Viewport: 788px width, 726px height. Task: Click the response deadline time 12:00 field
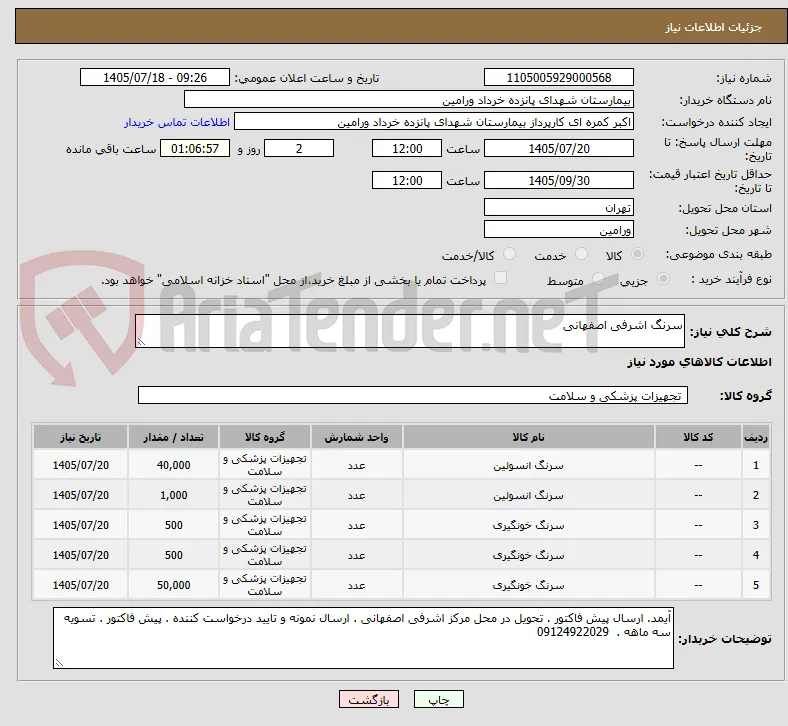407,148
